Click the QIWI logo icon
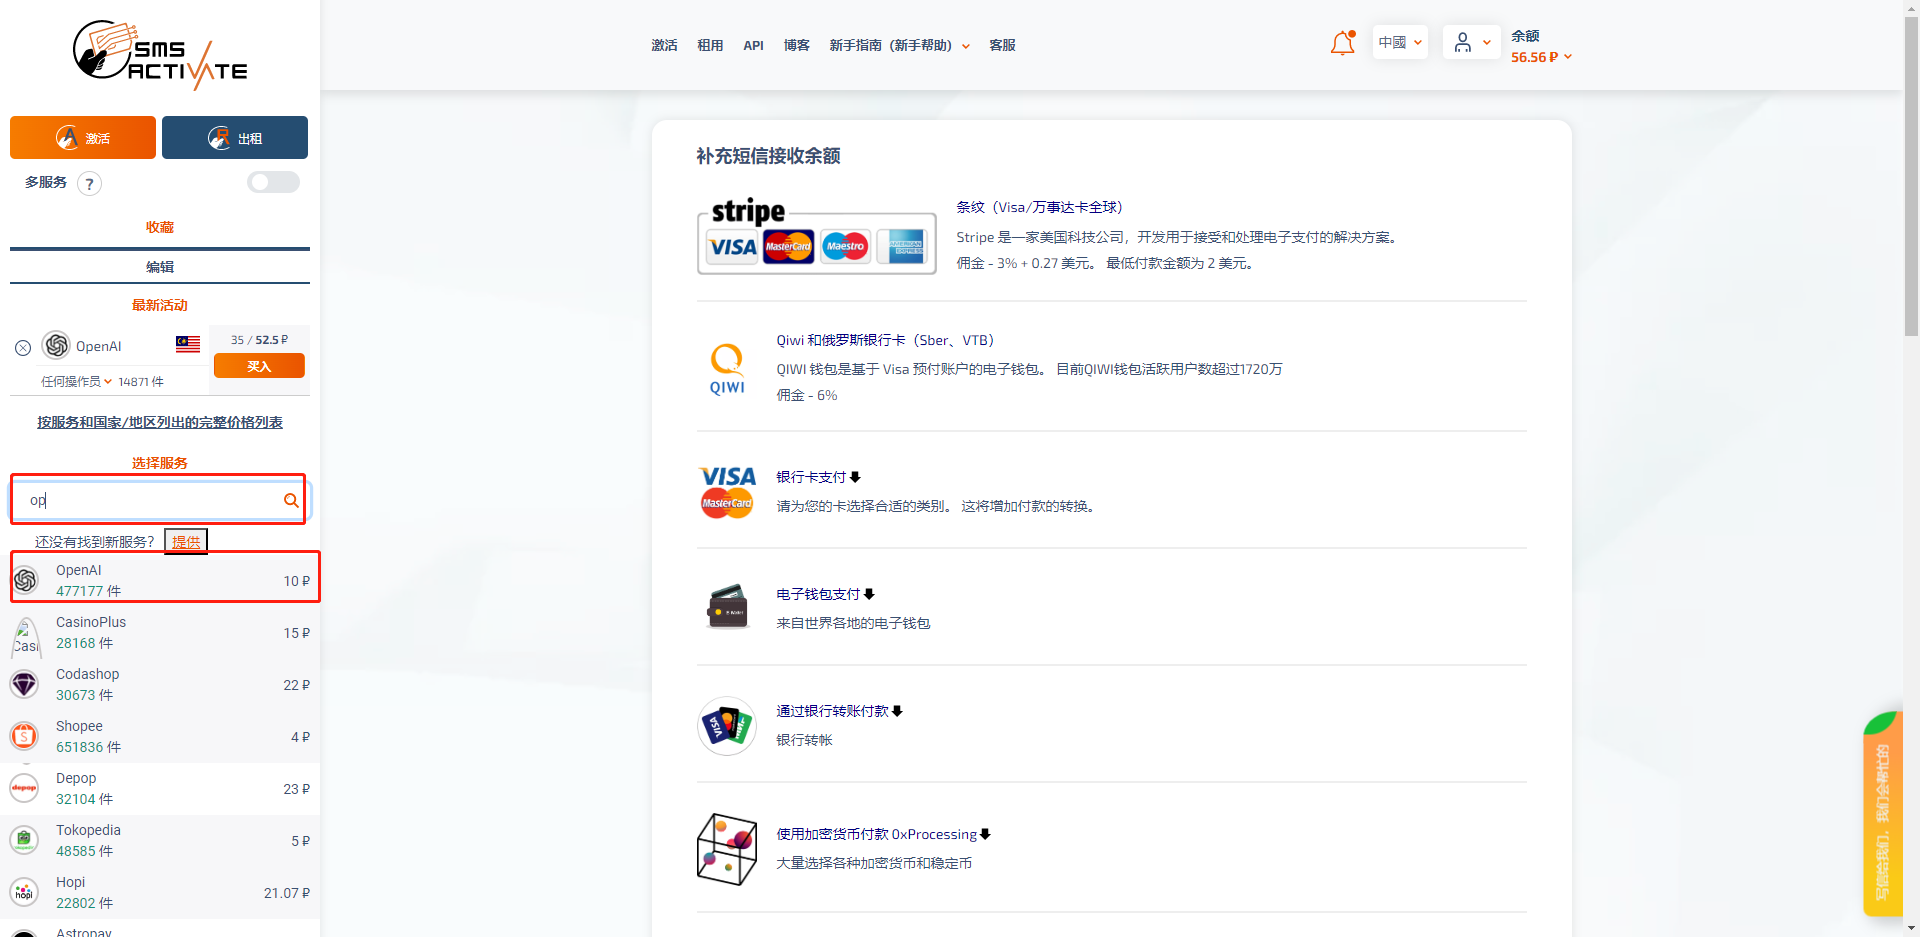1920x937 pixels. coord(727,368)
